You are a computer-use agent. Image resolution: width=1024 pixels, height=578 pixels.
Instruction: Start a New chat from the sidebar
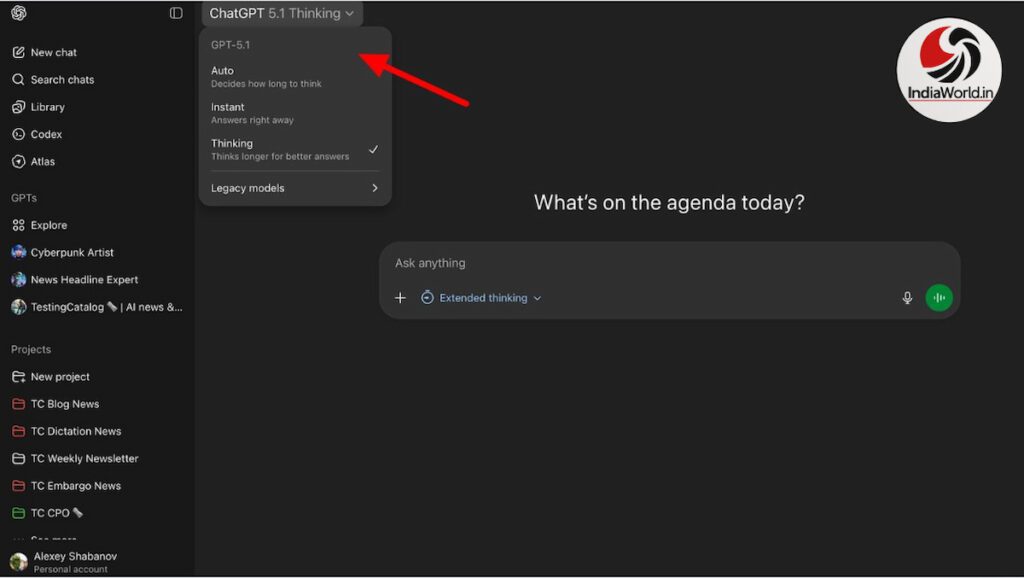tap(53, 52)
